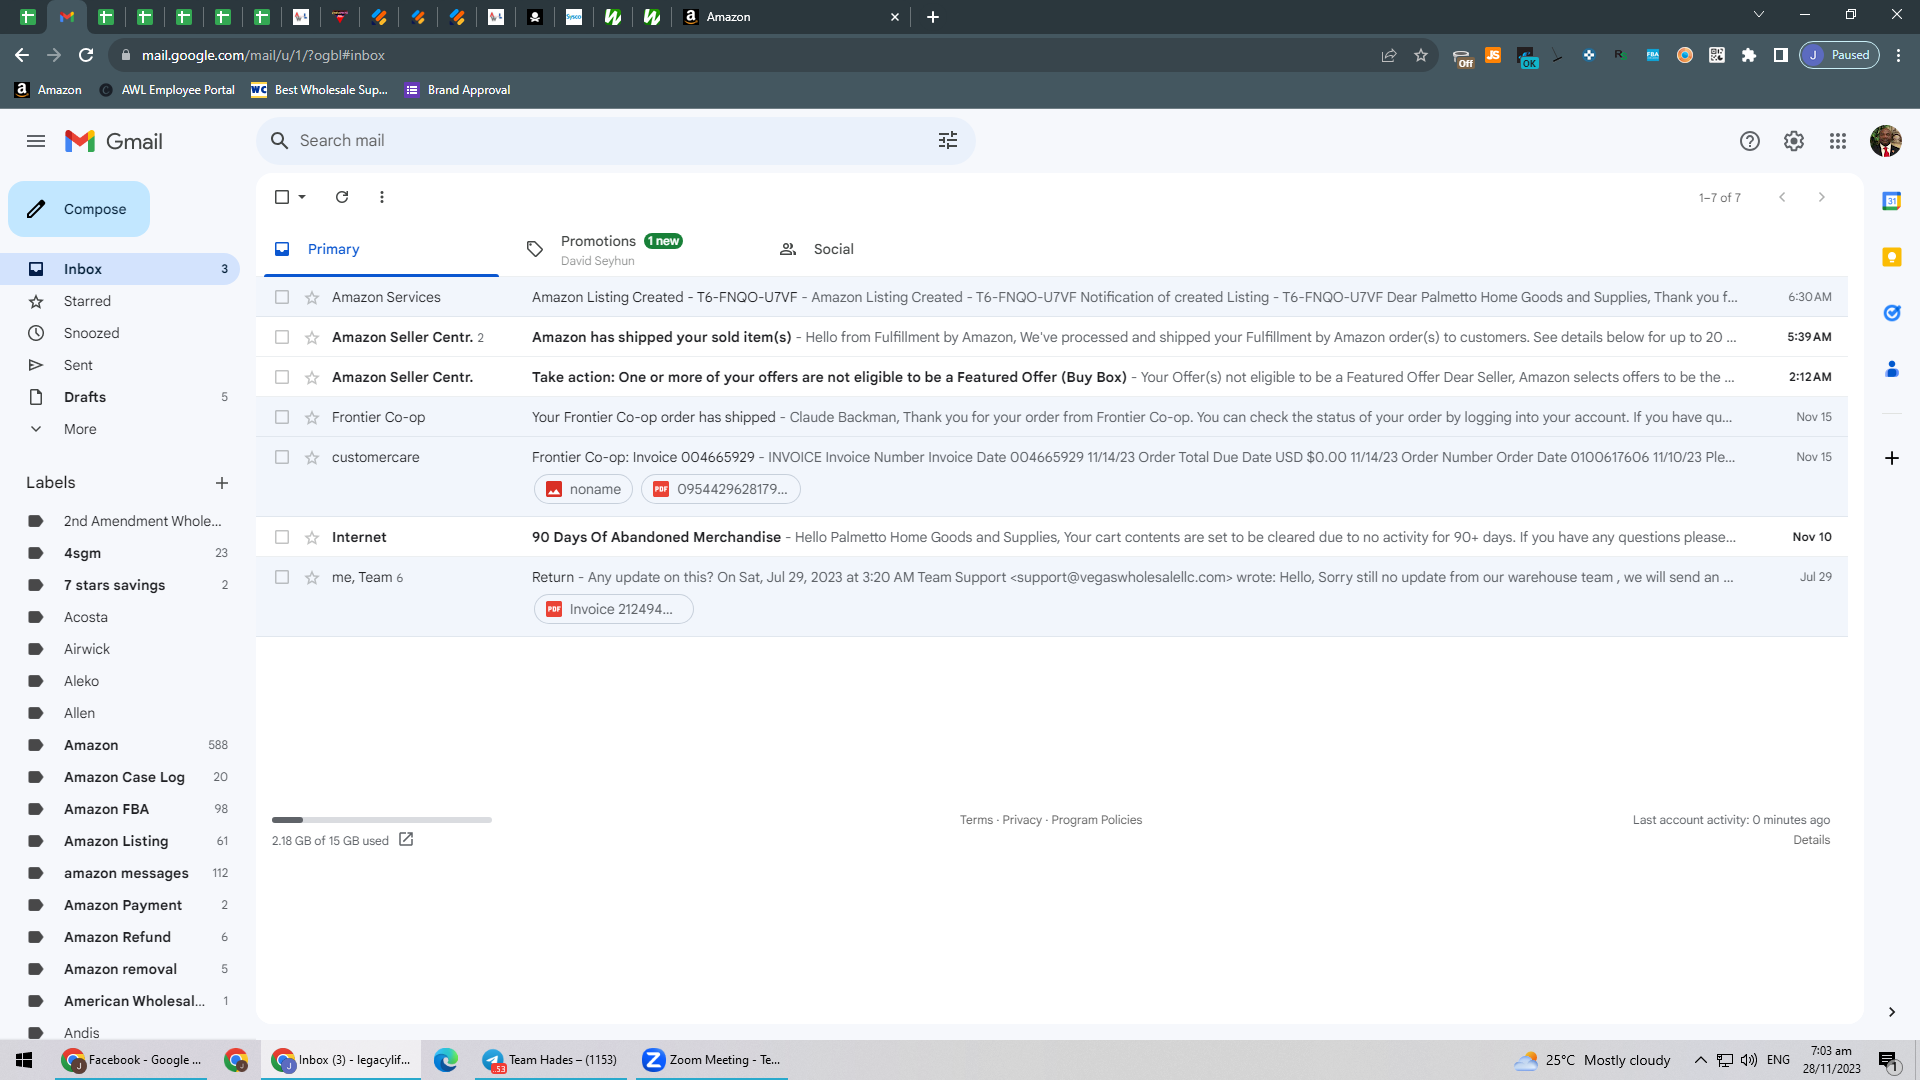Star the Amazon Services email
Screen dimensions: 1920x1080
click(312, 297)
